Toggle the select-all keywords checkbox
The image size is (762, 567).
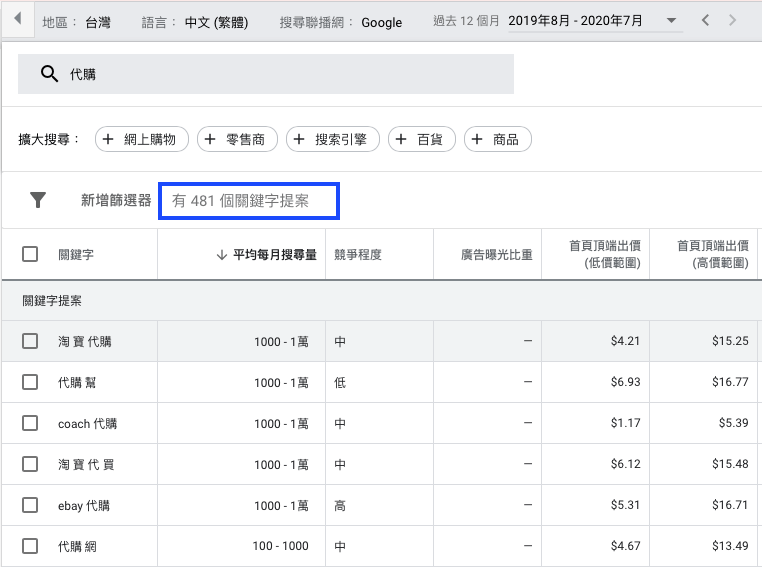pyautogui.click(x=30, y=255)
